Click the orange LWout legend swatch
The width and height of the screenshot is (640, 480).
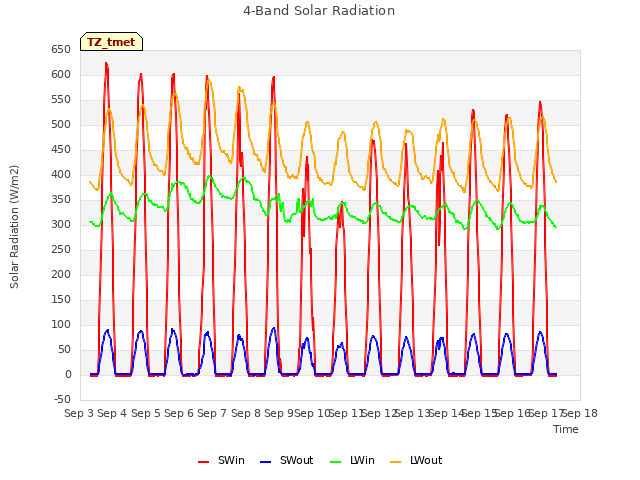tap(396, 462)
